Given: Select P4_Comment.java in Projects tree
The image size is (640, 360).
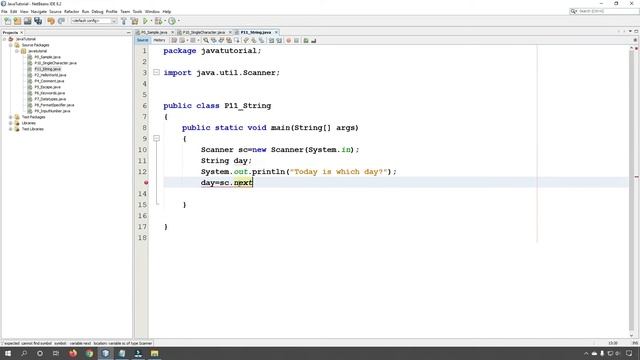Looking at the screenshot, I should click(49, 81).
